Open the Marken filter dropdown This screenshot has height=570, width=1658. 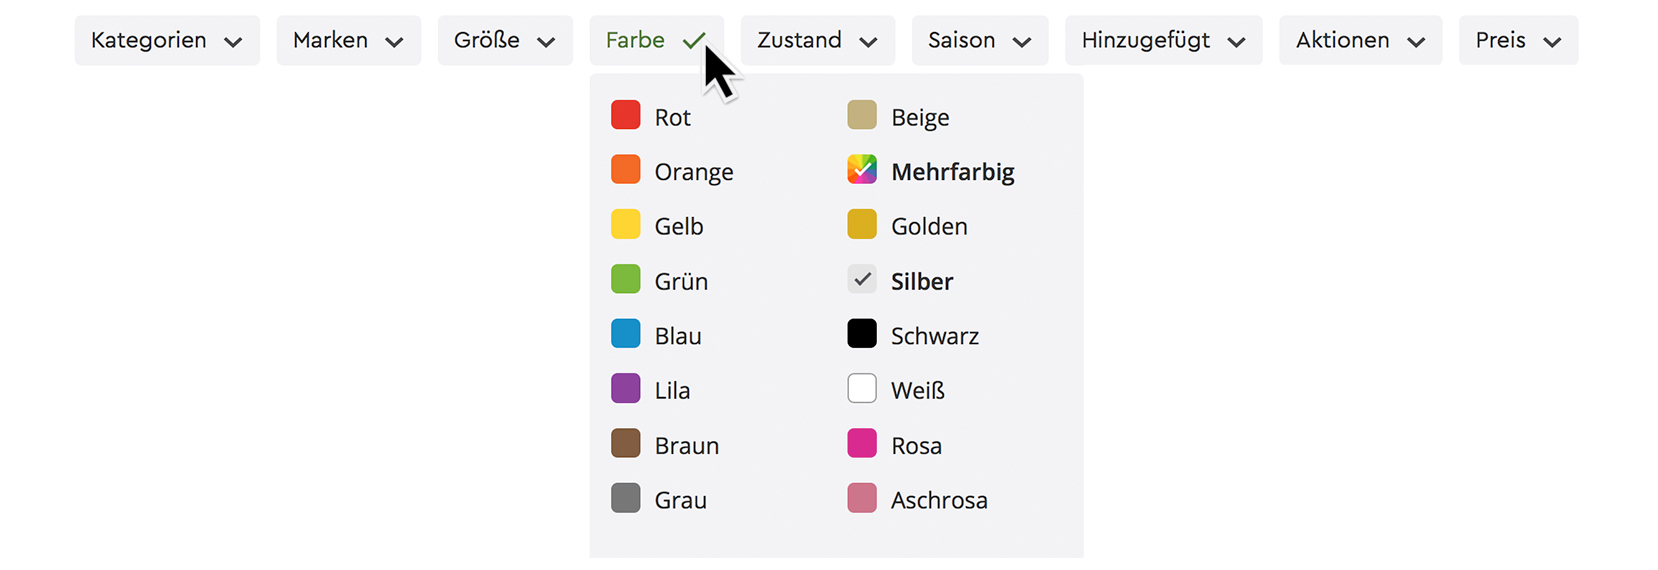click(x=348, y=41)
